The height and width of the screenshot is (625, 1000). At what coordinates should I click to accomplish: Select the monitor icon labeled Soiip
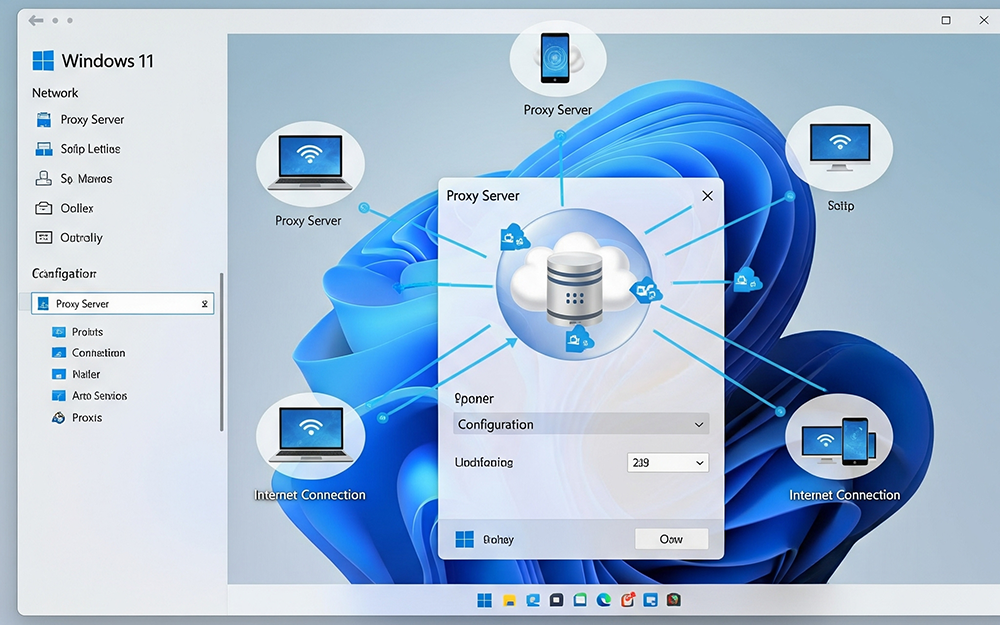click(839, 148)
